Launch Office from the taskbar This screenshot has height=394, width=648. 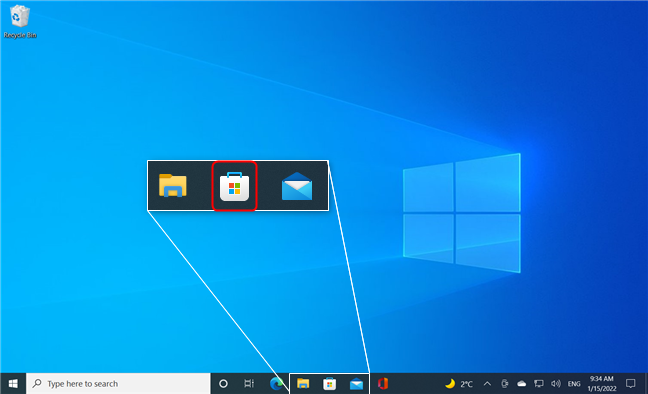tap(383, 384)
